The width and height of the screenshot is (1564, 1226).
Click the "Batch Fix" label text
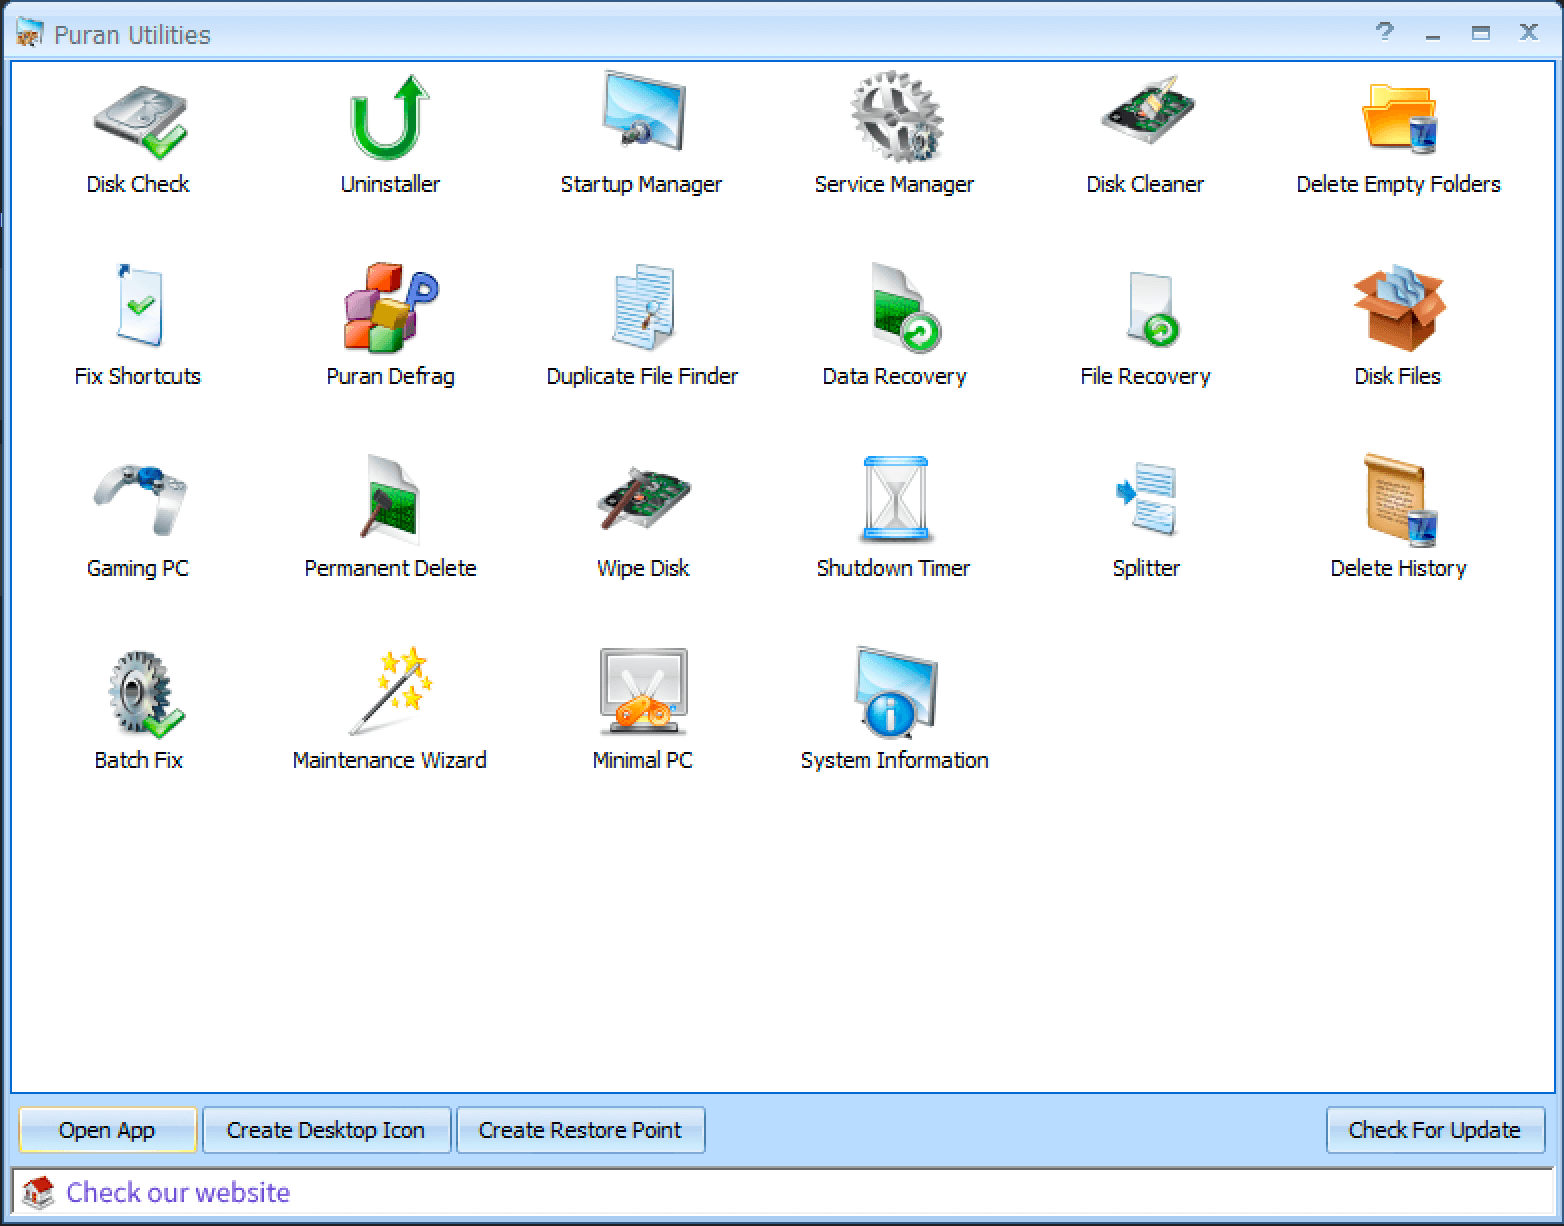coord(139,760)
